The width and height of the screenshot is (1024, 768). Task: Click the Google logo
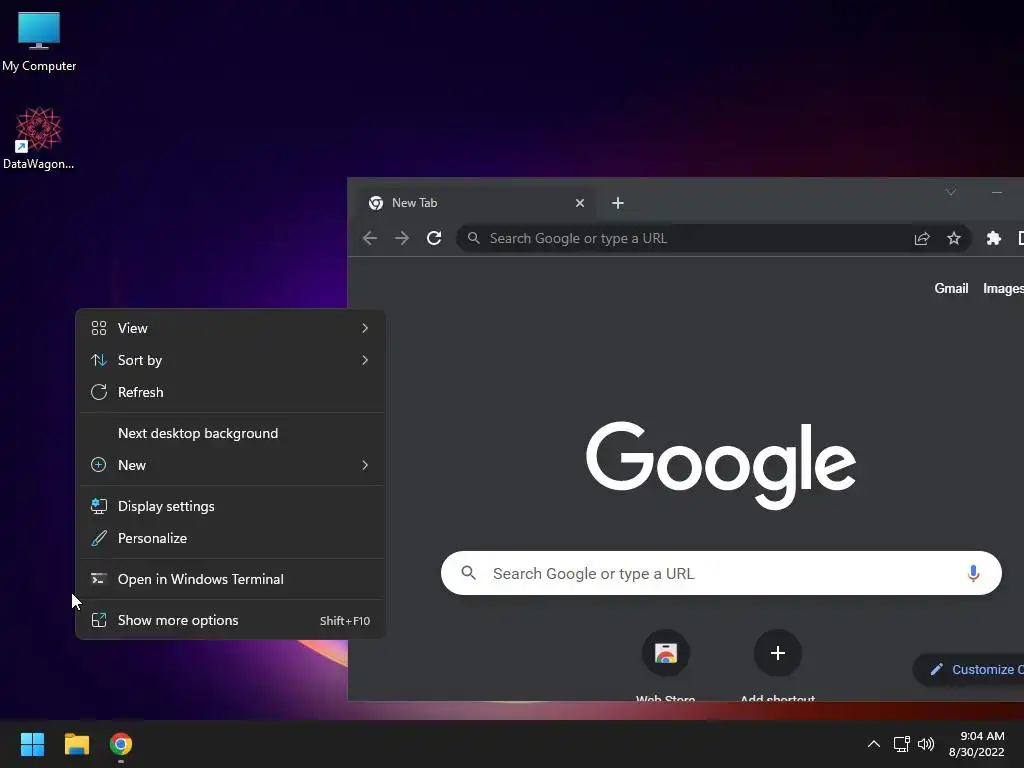[721, 465]
